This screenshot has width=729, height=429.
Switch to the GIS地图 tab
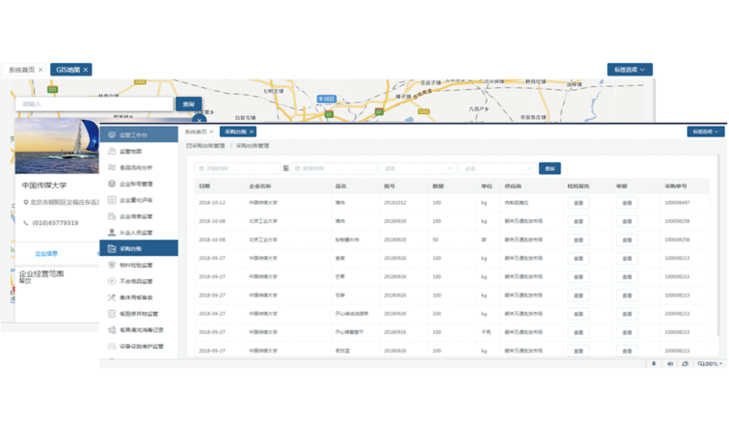coord(69,70)
